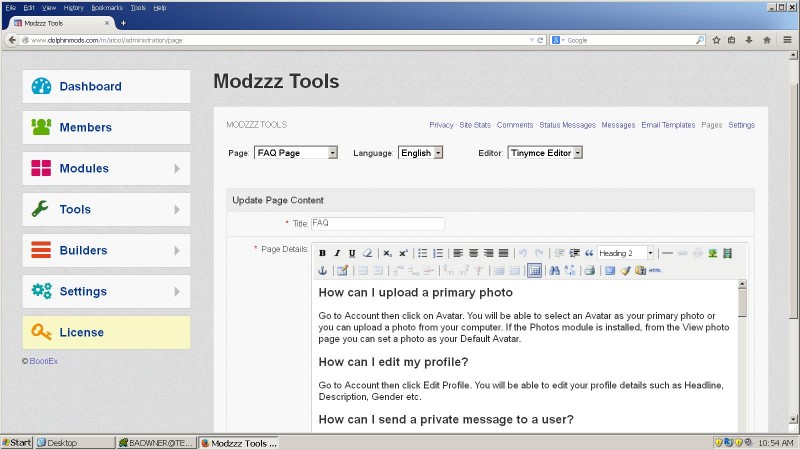Click the editor content vertical scrollbar
Viewport: 800px width, 450px height.
pyautogui.click(x=742, y=355)
